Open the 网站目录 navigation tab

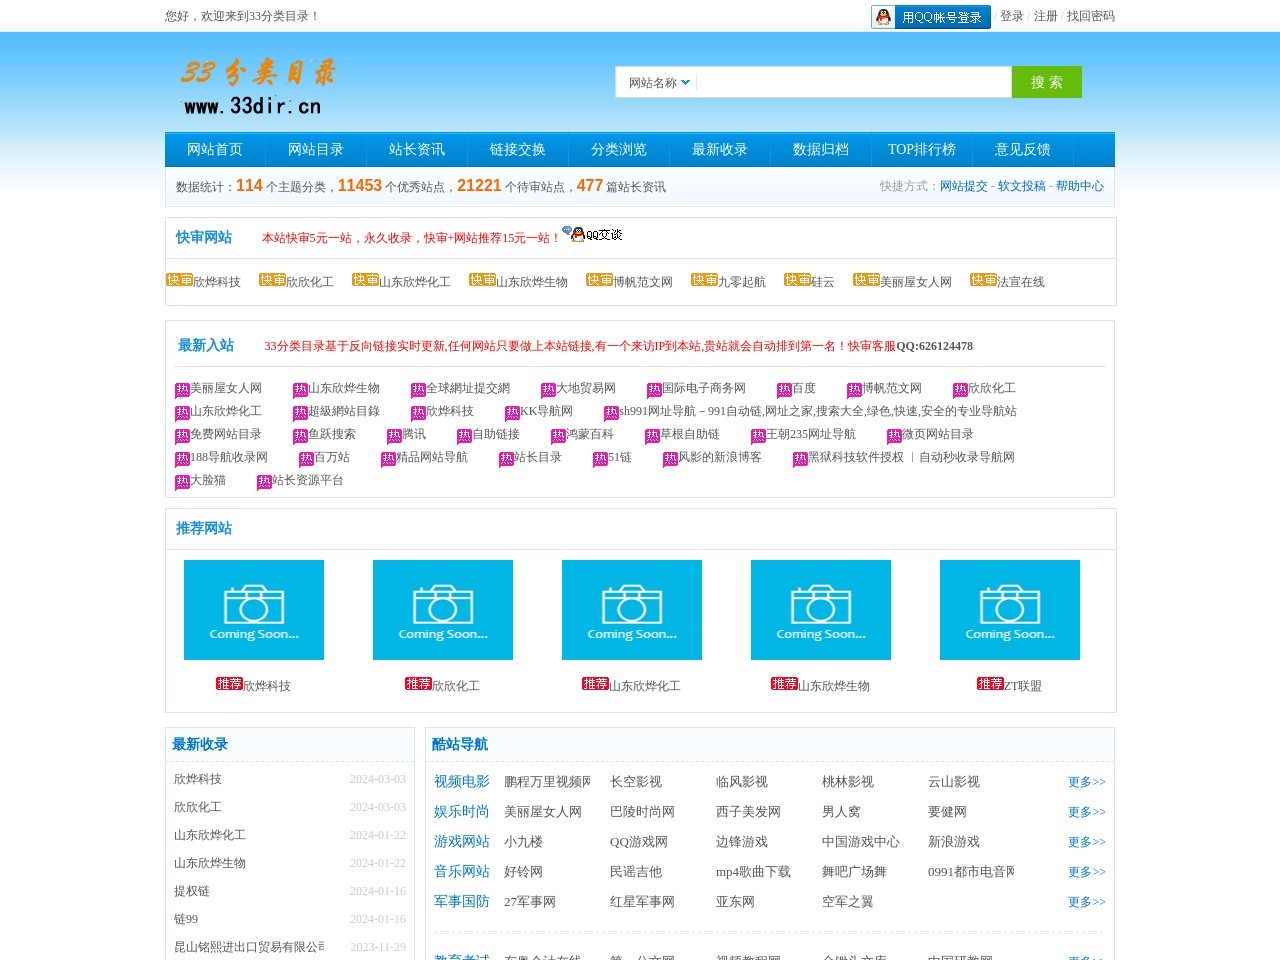point(315,150)
